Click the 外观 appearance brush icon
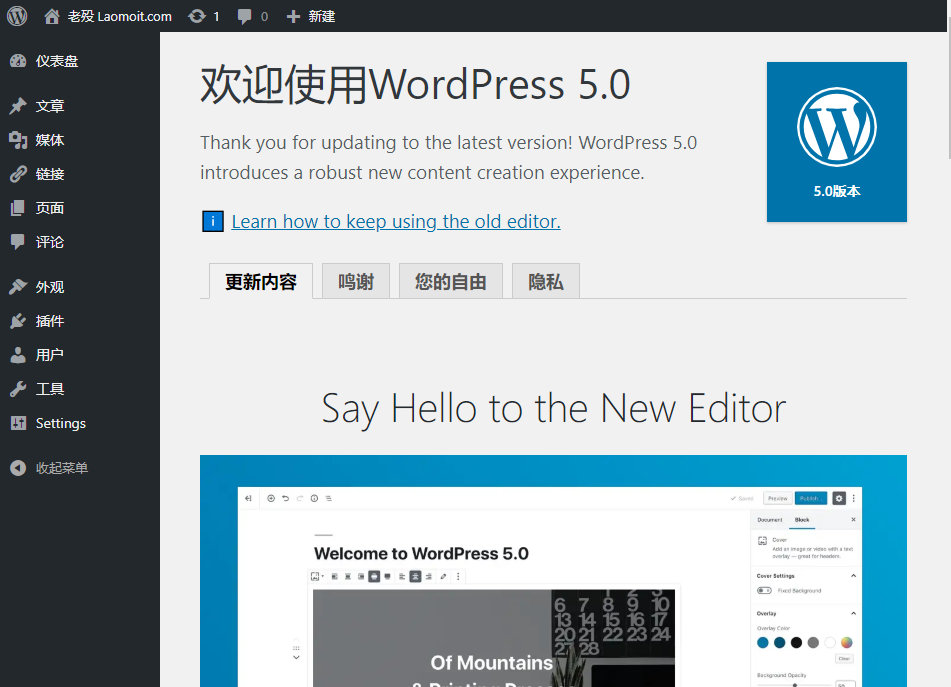Screen dimensions: 951x687 (18, 287)
